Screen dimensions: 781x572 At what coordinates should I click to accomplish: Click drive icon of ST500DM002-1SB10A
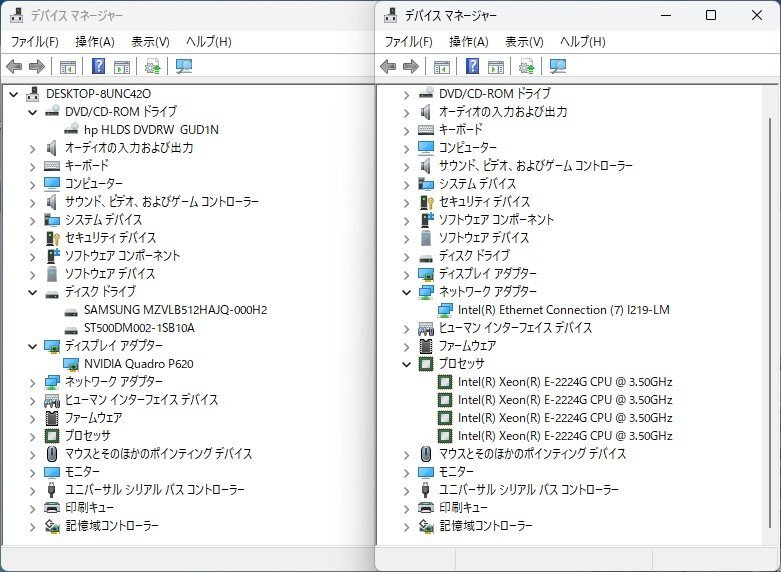pos(71,330)
